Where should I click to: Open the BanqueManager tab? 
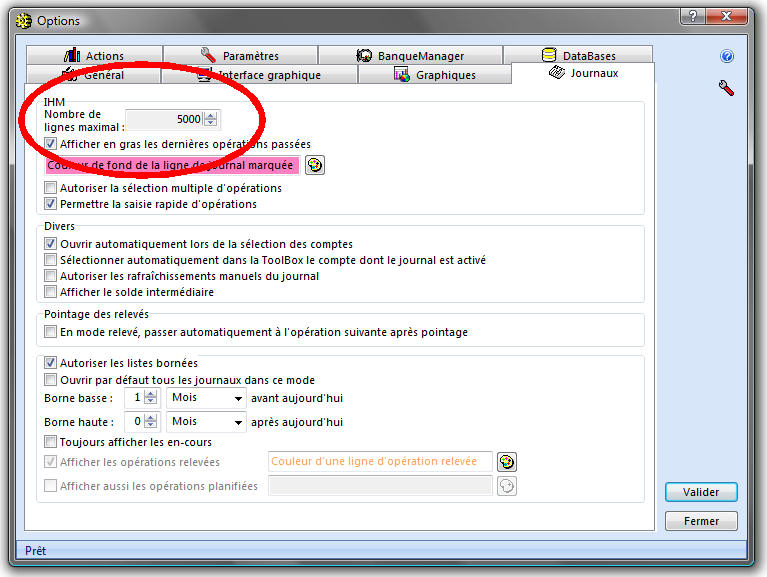pos(410,56)
